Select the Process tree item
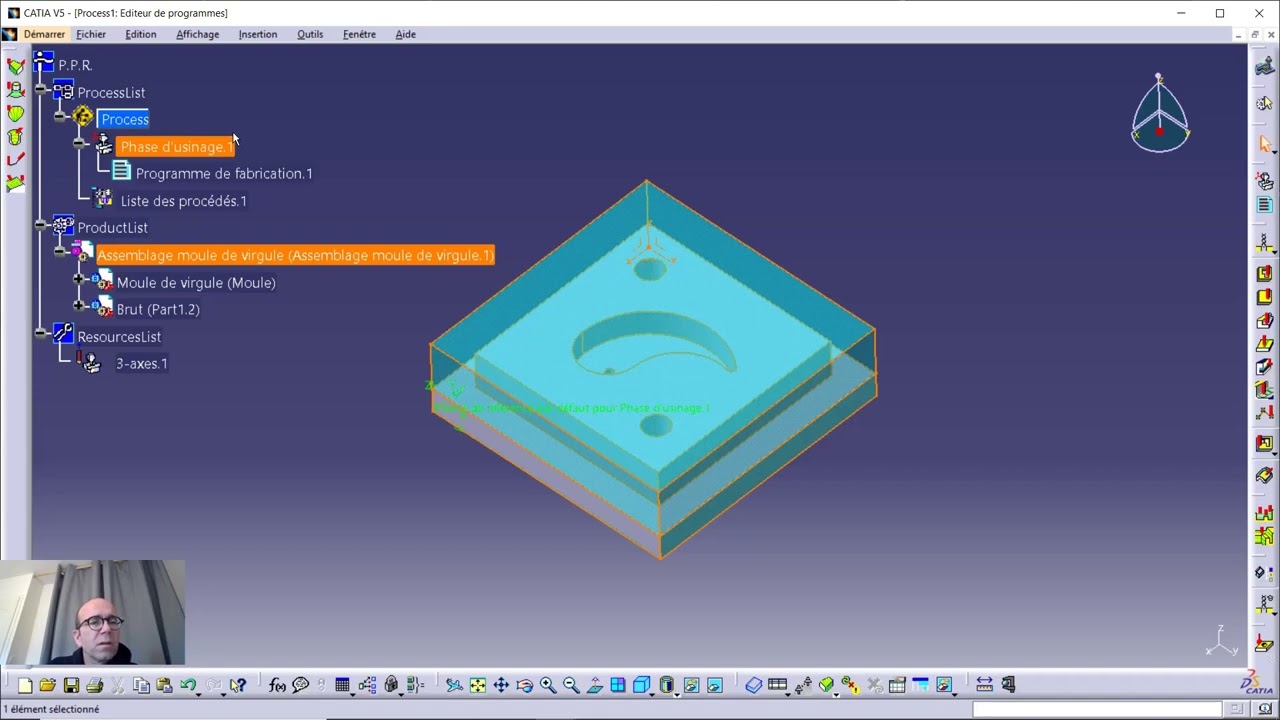This screenshot has height=720, width=1280. pyautogui.click(x=125, y=120)
